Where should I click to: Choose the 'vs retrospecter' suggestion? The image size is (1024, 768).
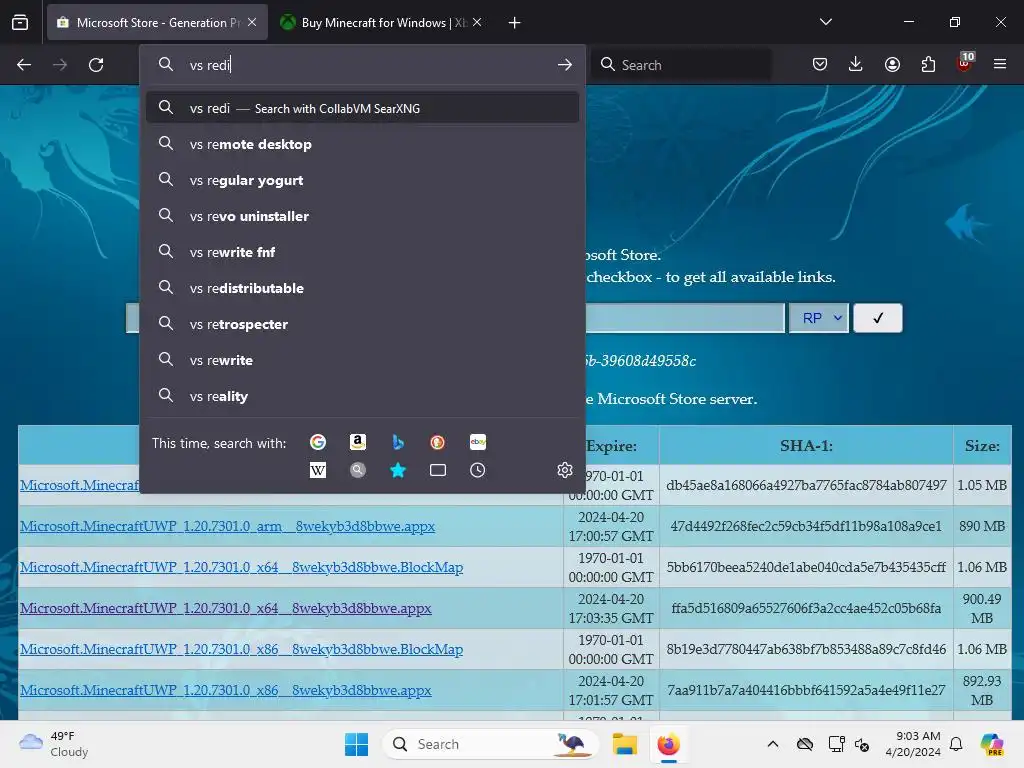point(362,324)
